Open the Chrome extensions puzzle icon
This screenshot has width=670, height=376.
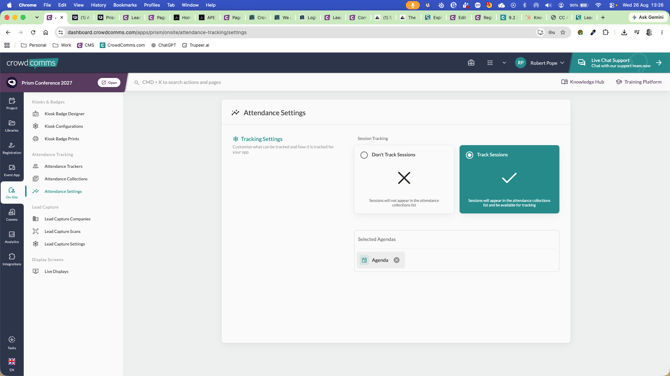[605, 32]
